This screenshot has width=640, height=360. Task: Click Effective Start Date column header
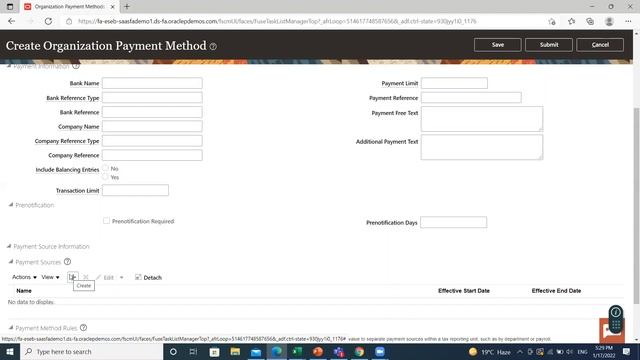tap(464, 291)
